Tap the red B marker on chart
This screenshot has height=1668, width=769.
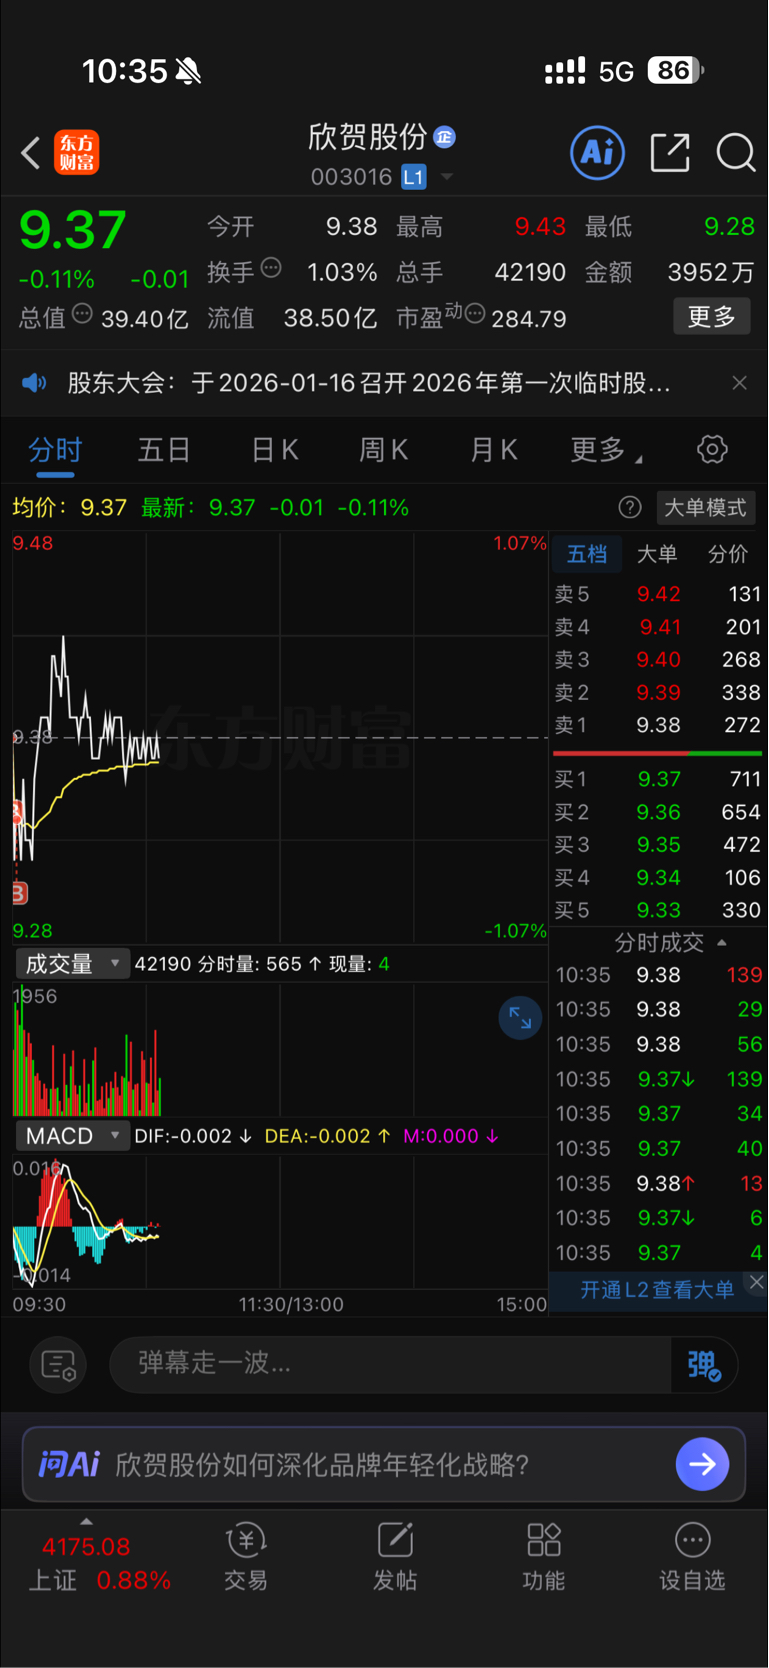click(19, 893)
